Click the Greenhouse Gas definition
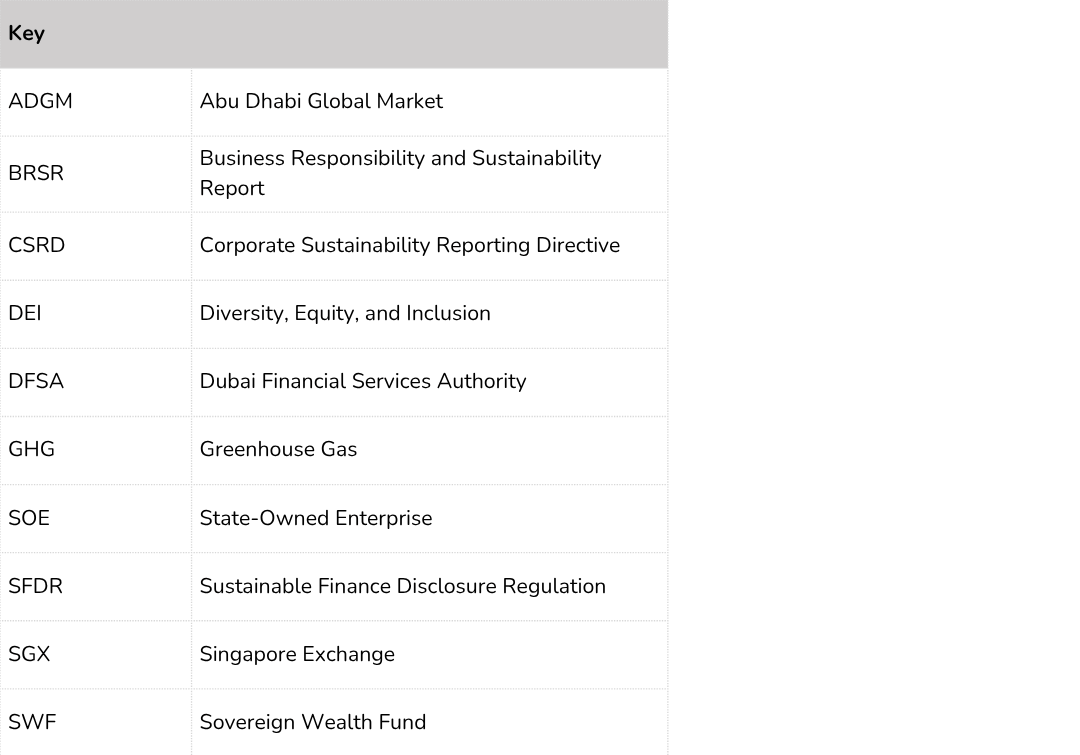Viewport: 1080px width, 755px height. [278, 449]
